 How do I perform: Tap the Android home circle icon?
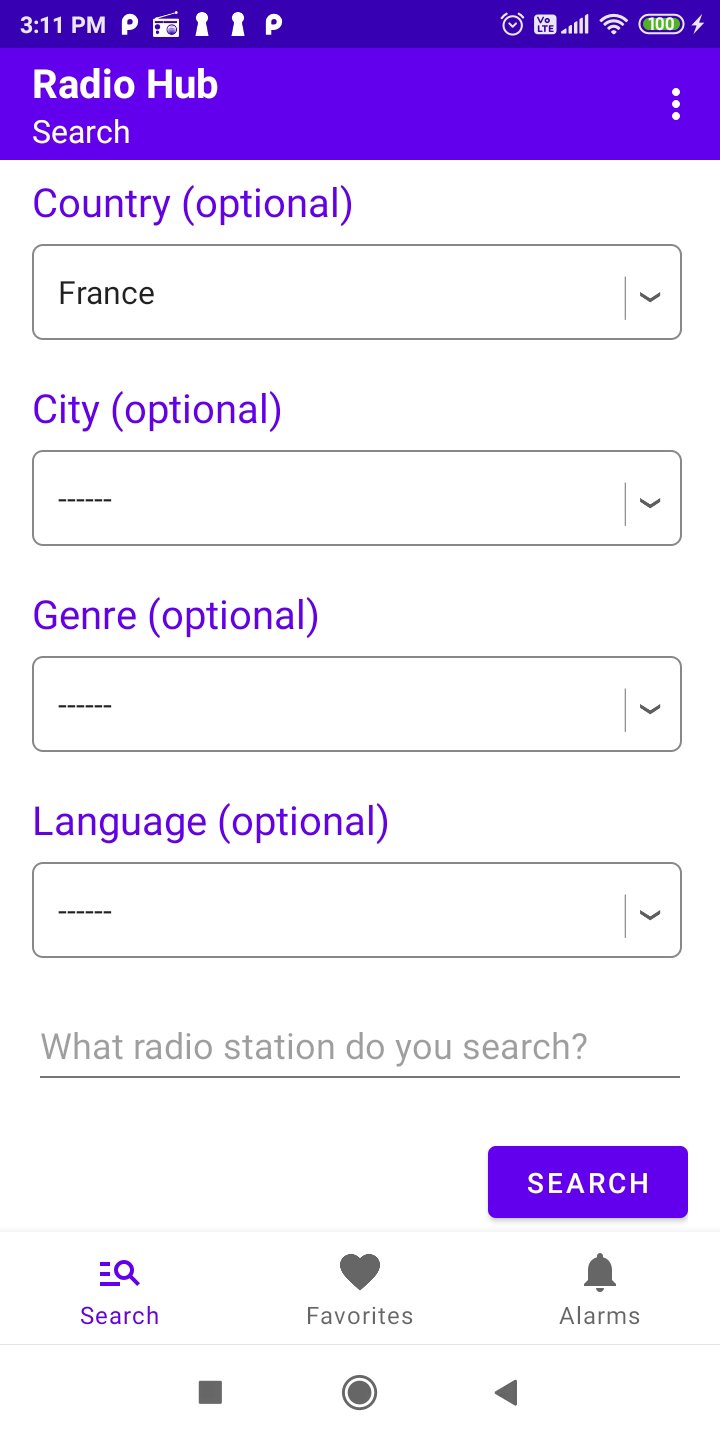point(359,1392)
